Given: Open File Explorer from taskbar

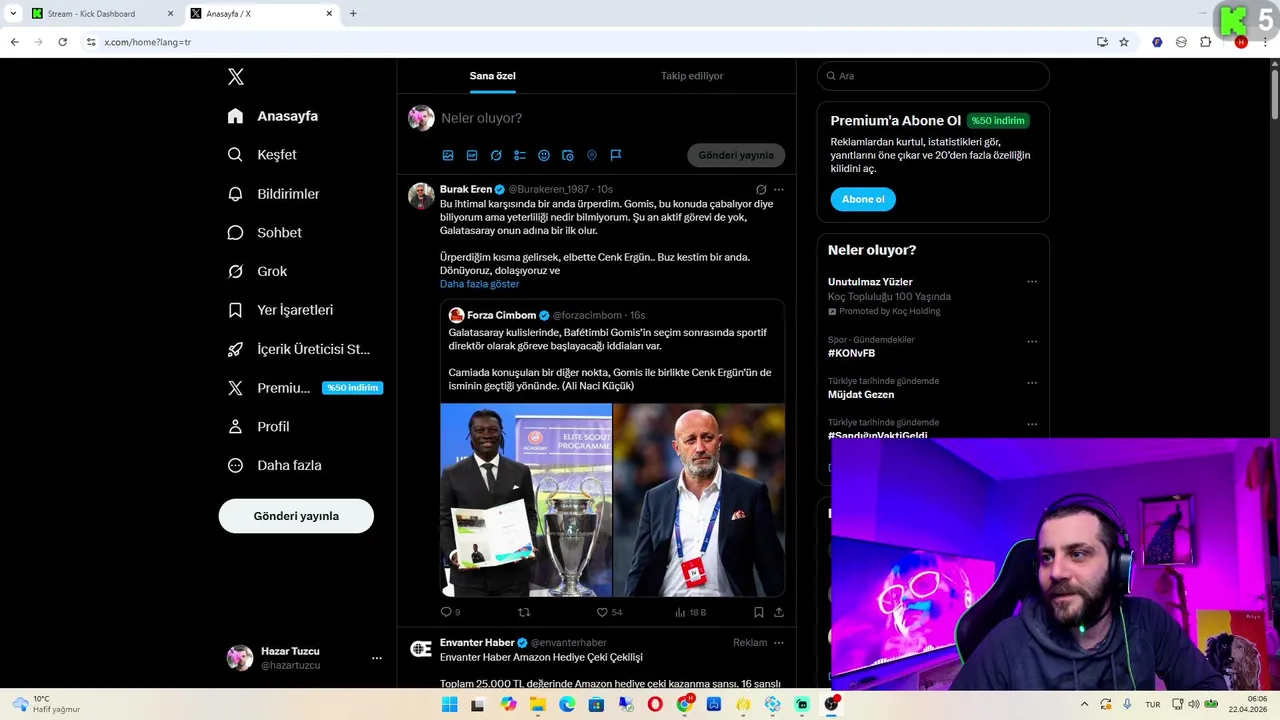Looking at the screenshot, I should click(538, 704).
